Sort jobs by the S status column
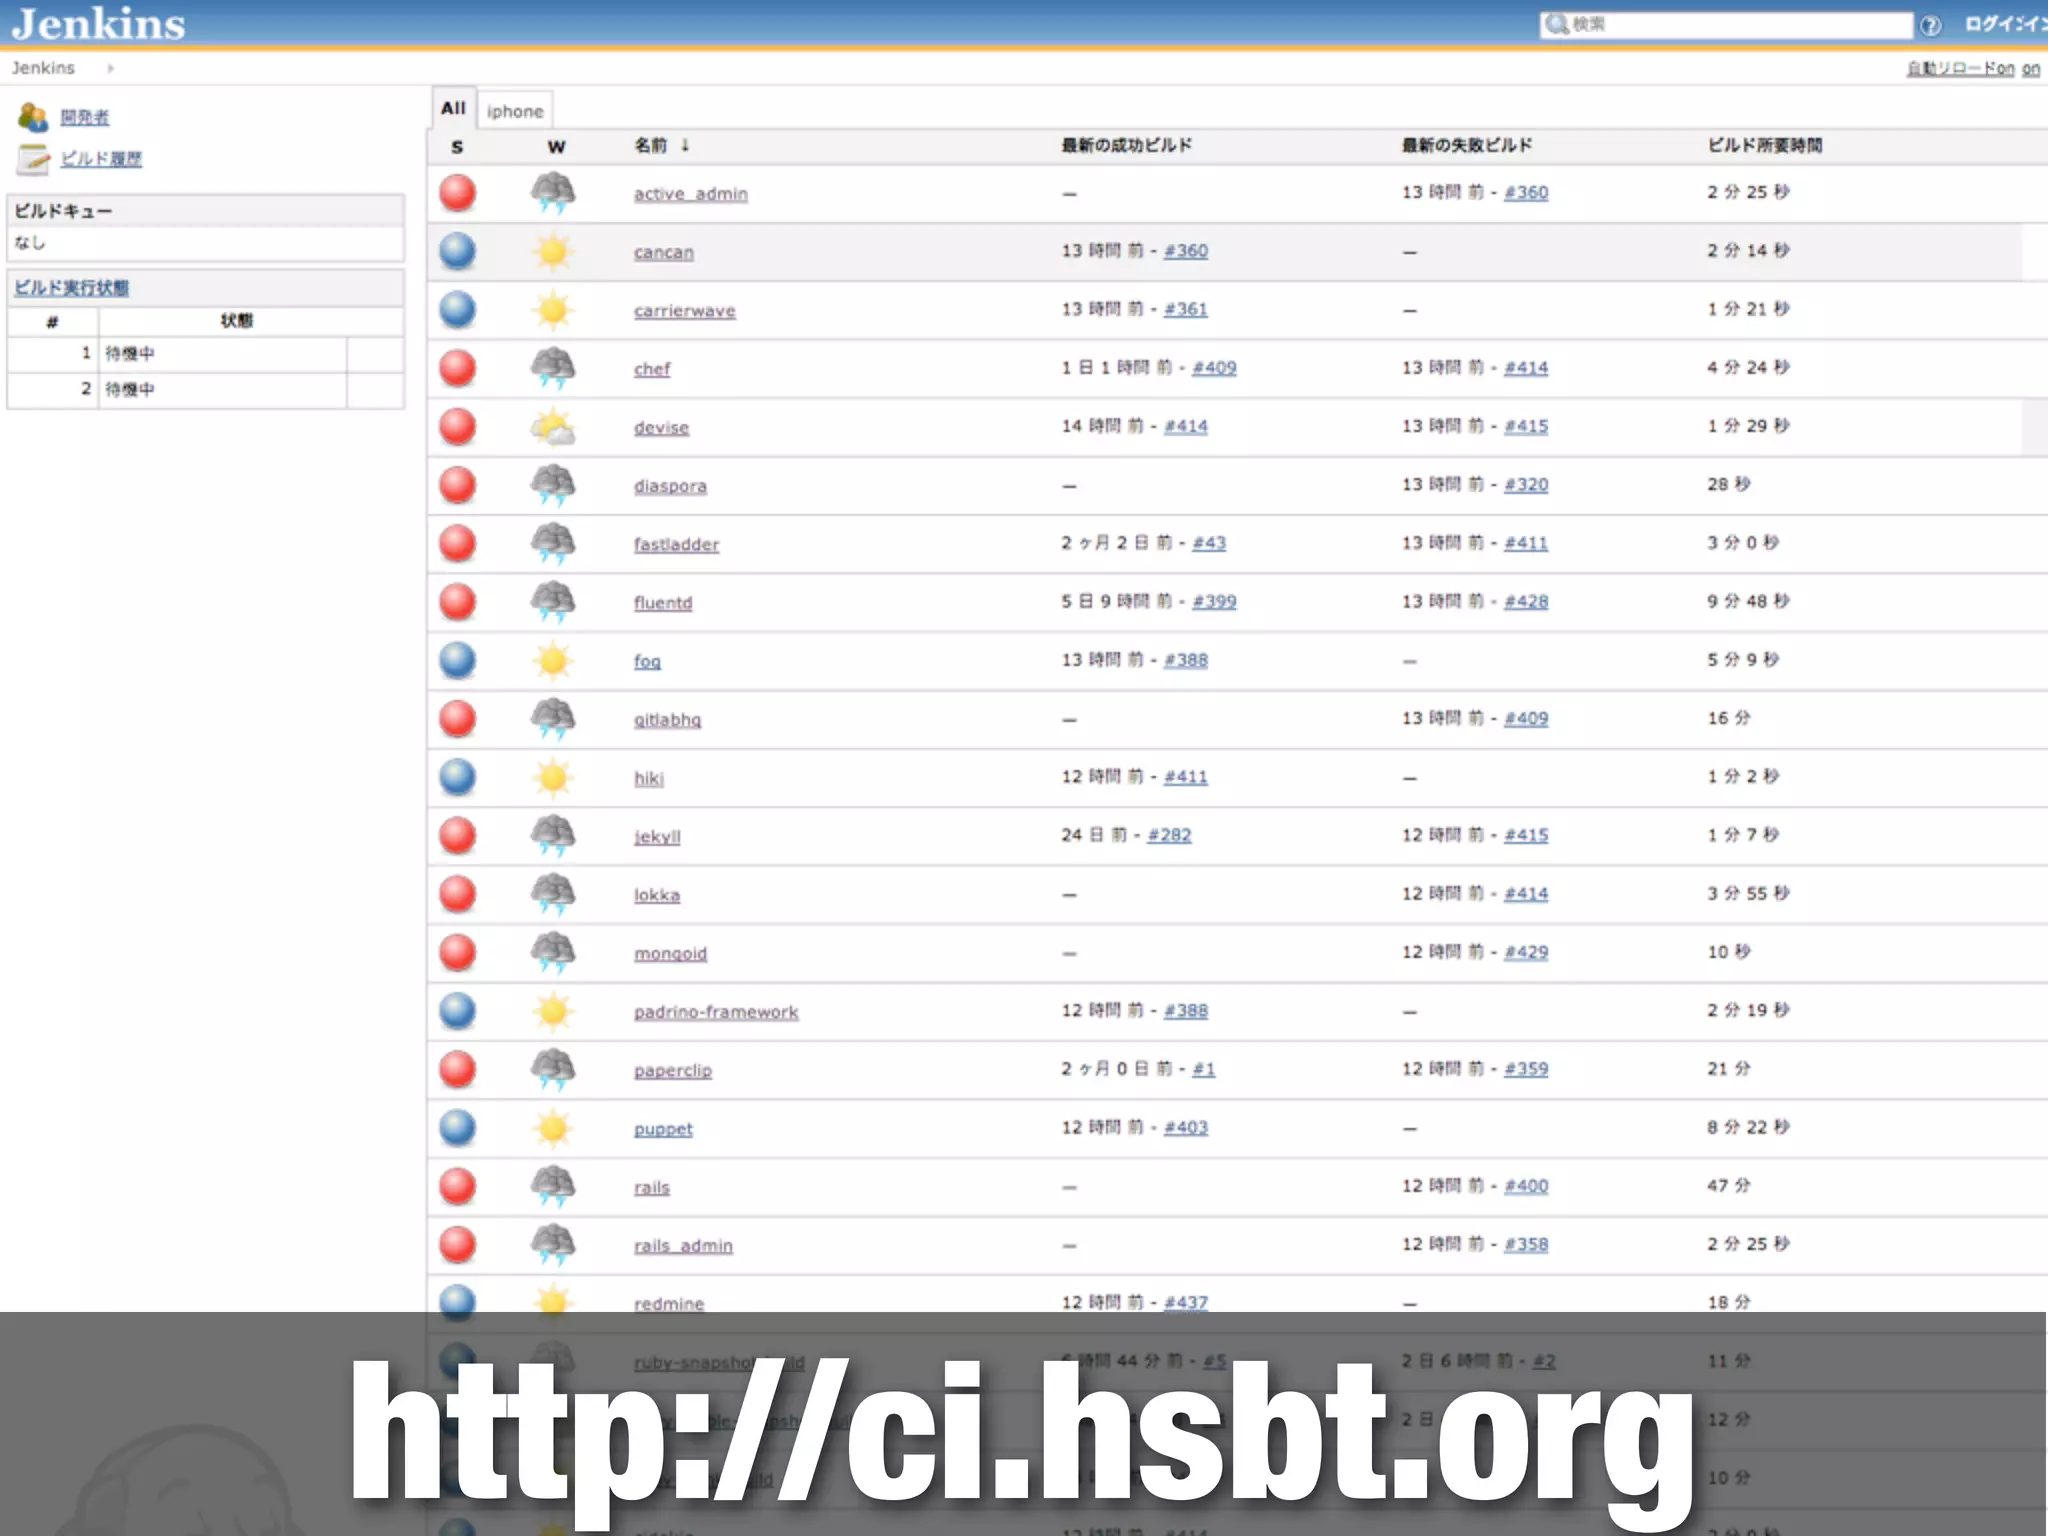 [457, 147]
